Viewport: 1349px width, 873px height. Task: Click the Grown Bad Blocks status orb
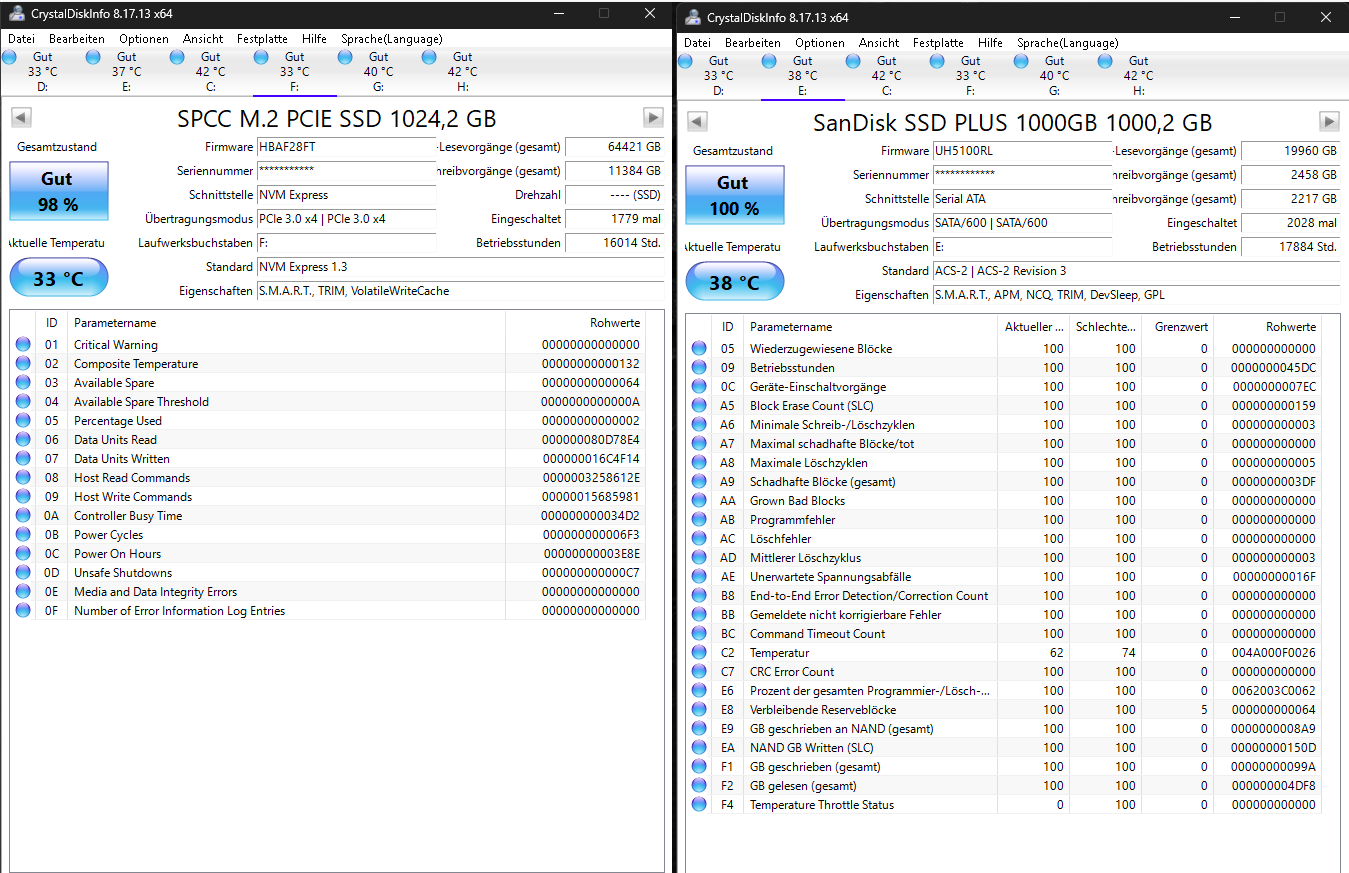click(699, 501)
